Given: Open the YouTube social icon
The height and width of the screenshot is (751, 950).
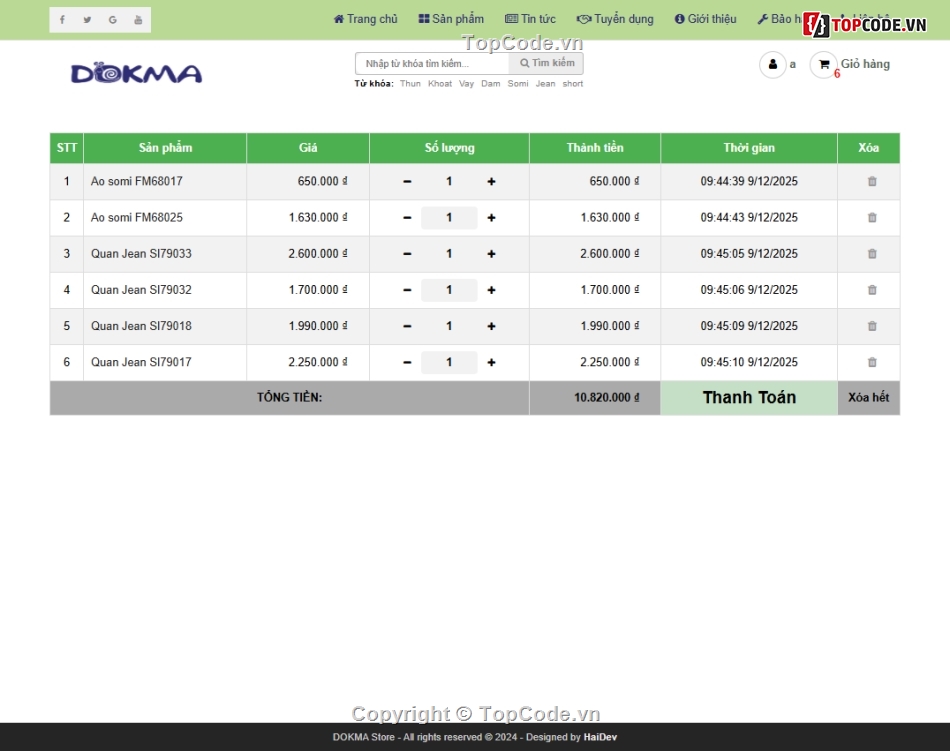Looking at the screenshot, I should click(x=138, y=20).
